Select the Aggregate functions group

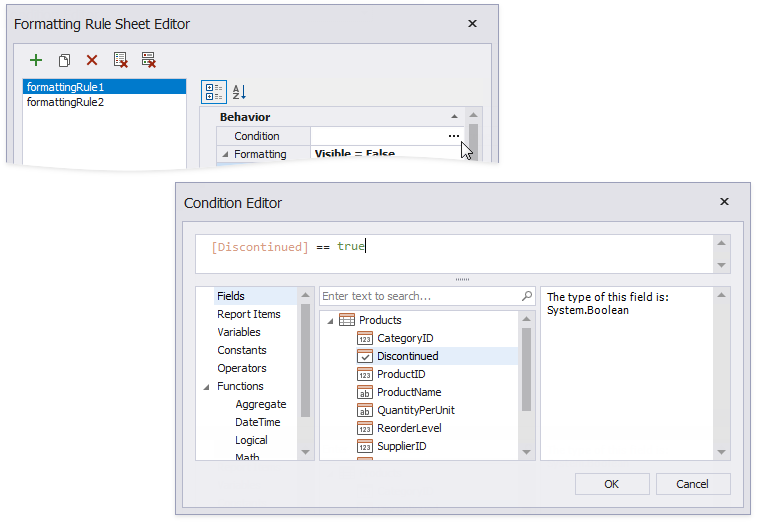coord(261,404)
